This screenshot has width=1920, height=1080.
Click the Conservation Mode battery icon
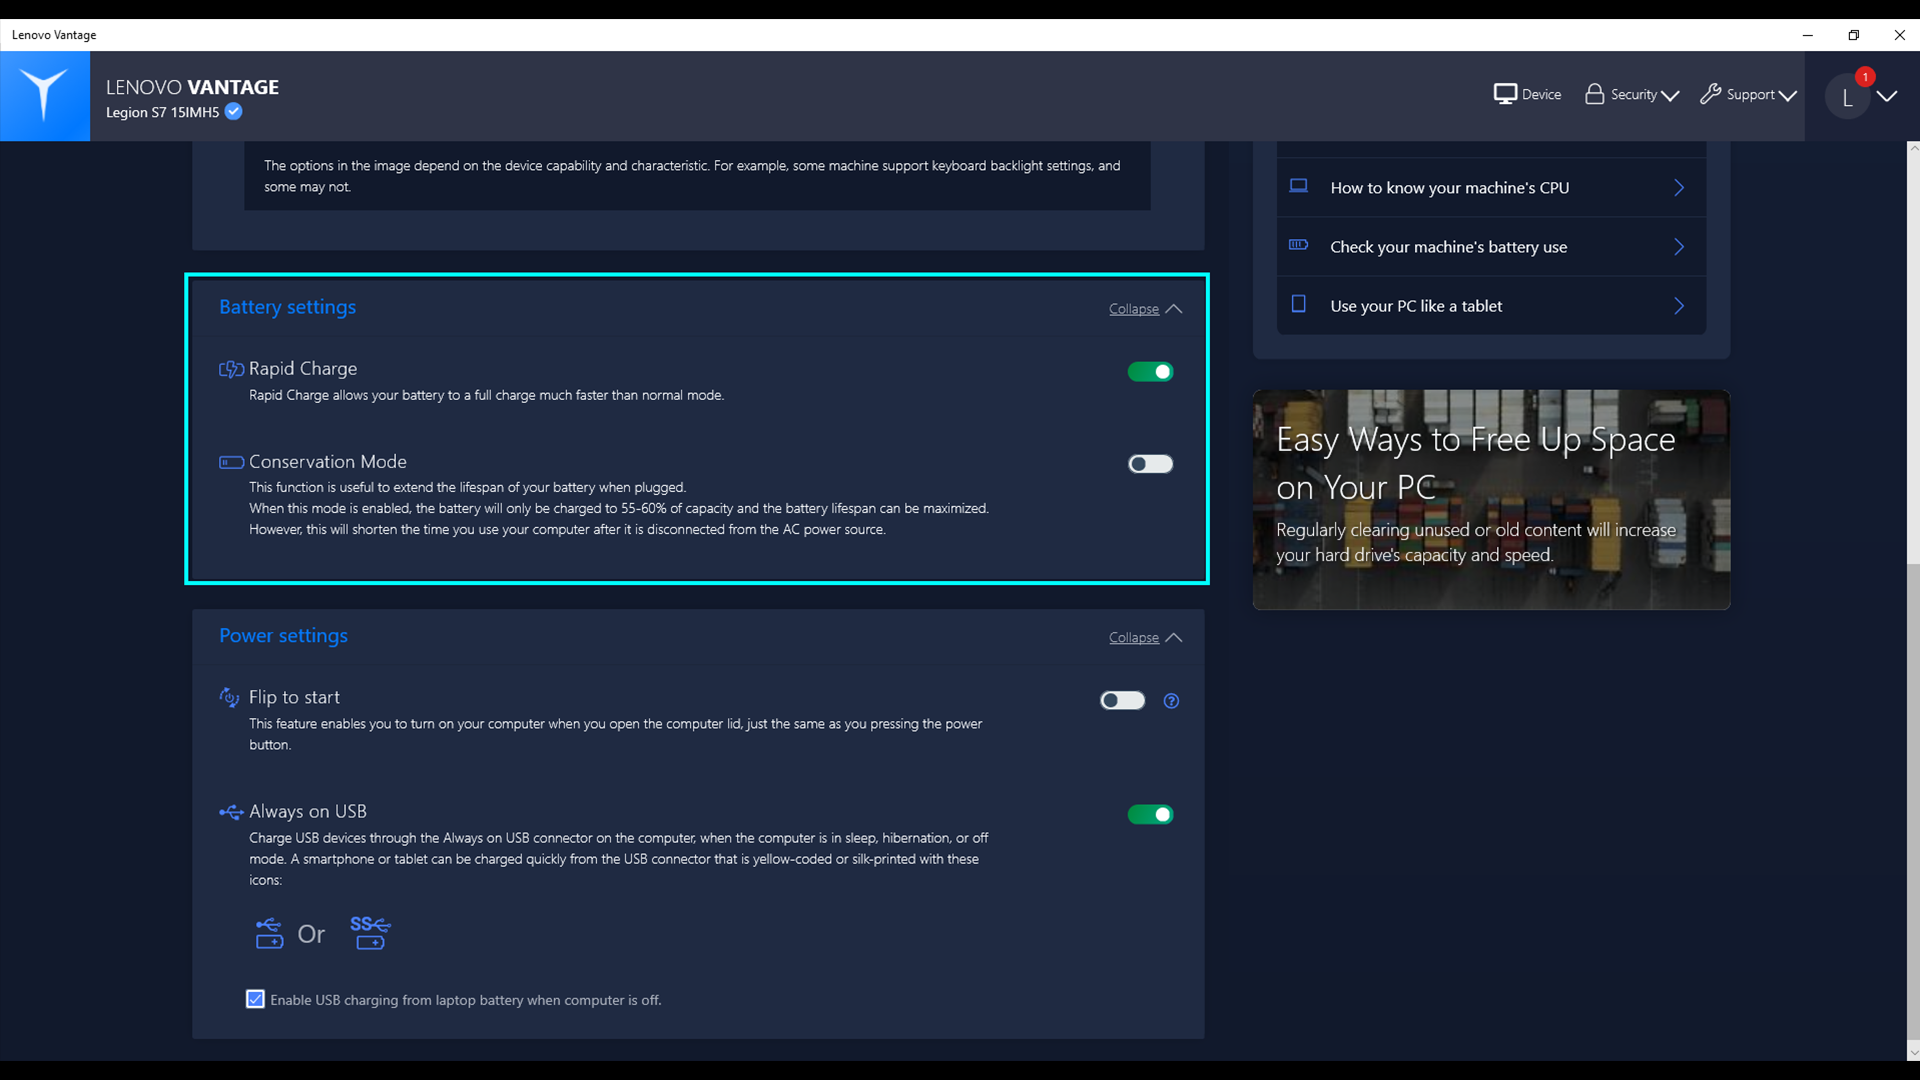tap(231, 462)
